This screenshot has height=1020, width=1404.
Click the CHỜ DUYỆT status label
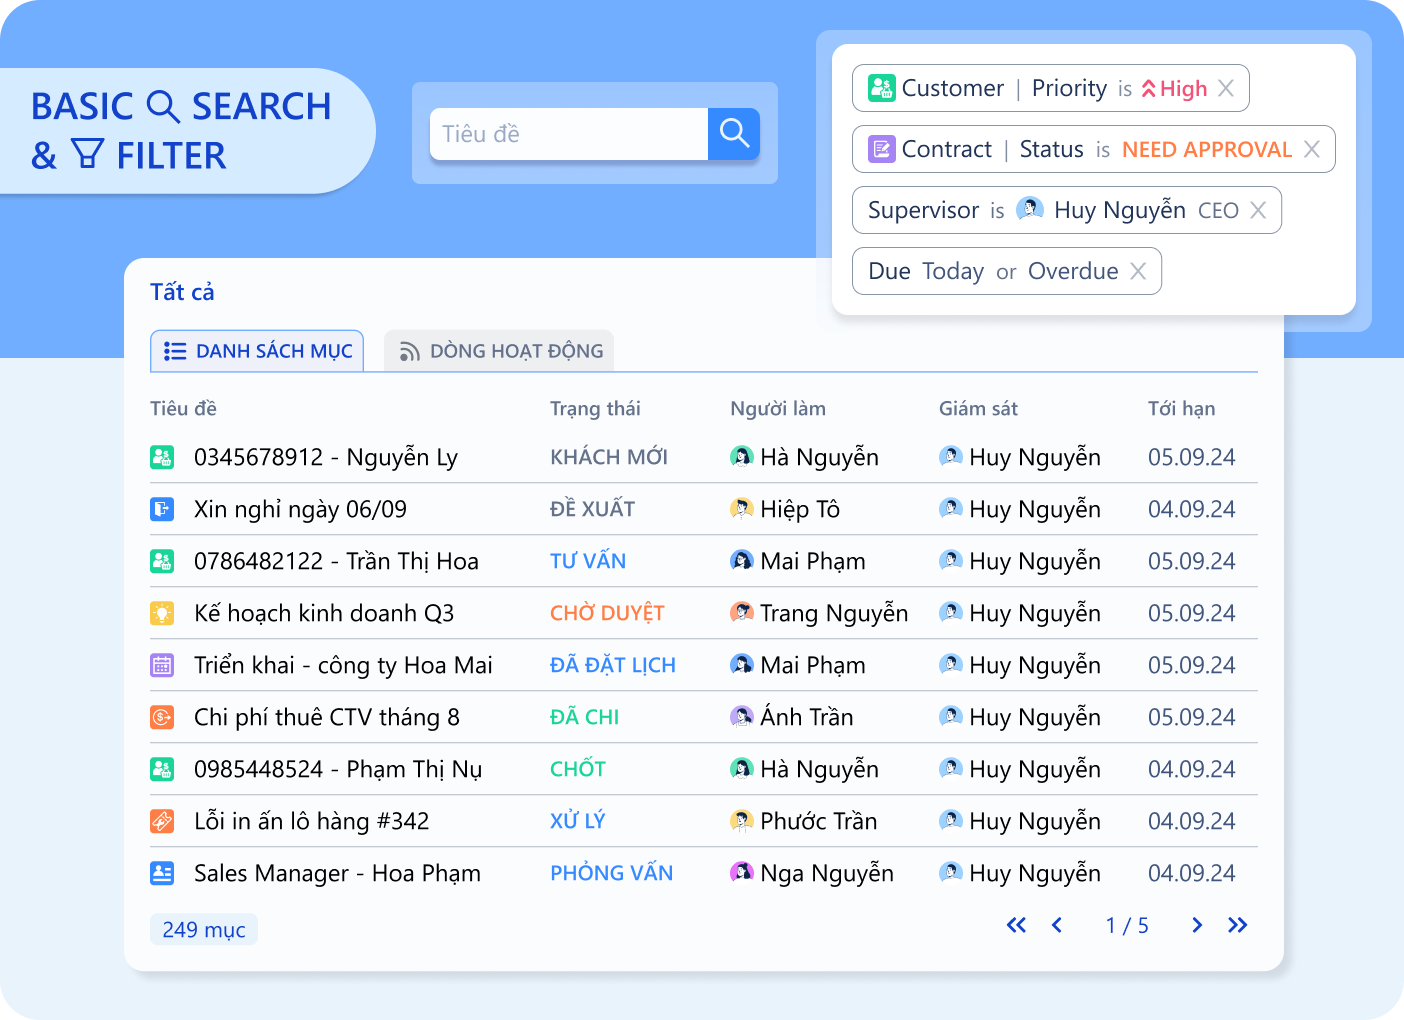click(607, 614)
